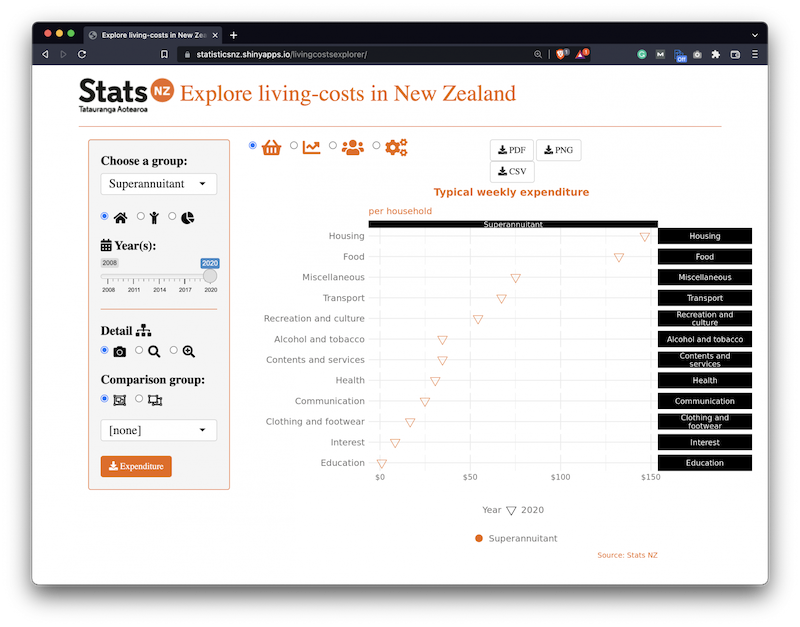The width and height of the screenshot is (800, 627).
Task: Download data as CSV
Action: (x=512, y=171)
